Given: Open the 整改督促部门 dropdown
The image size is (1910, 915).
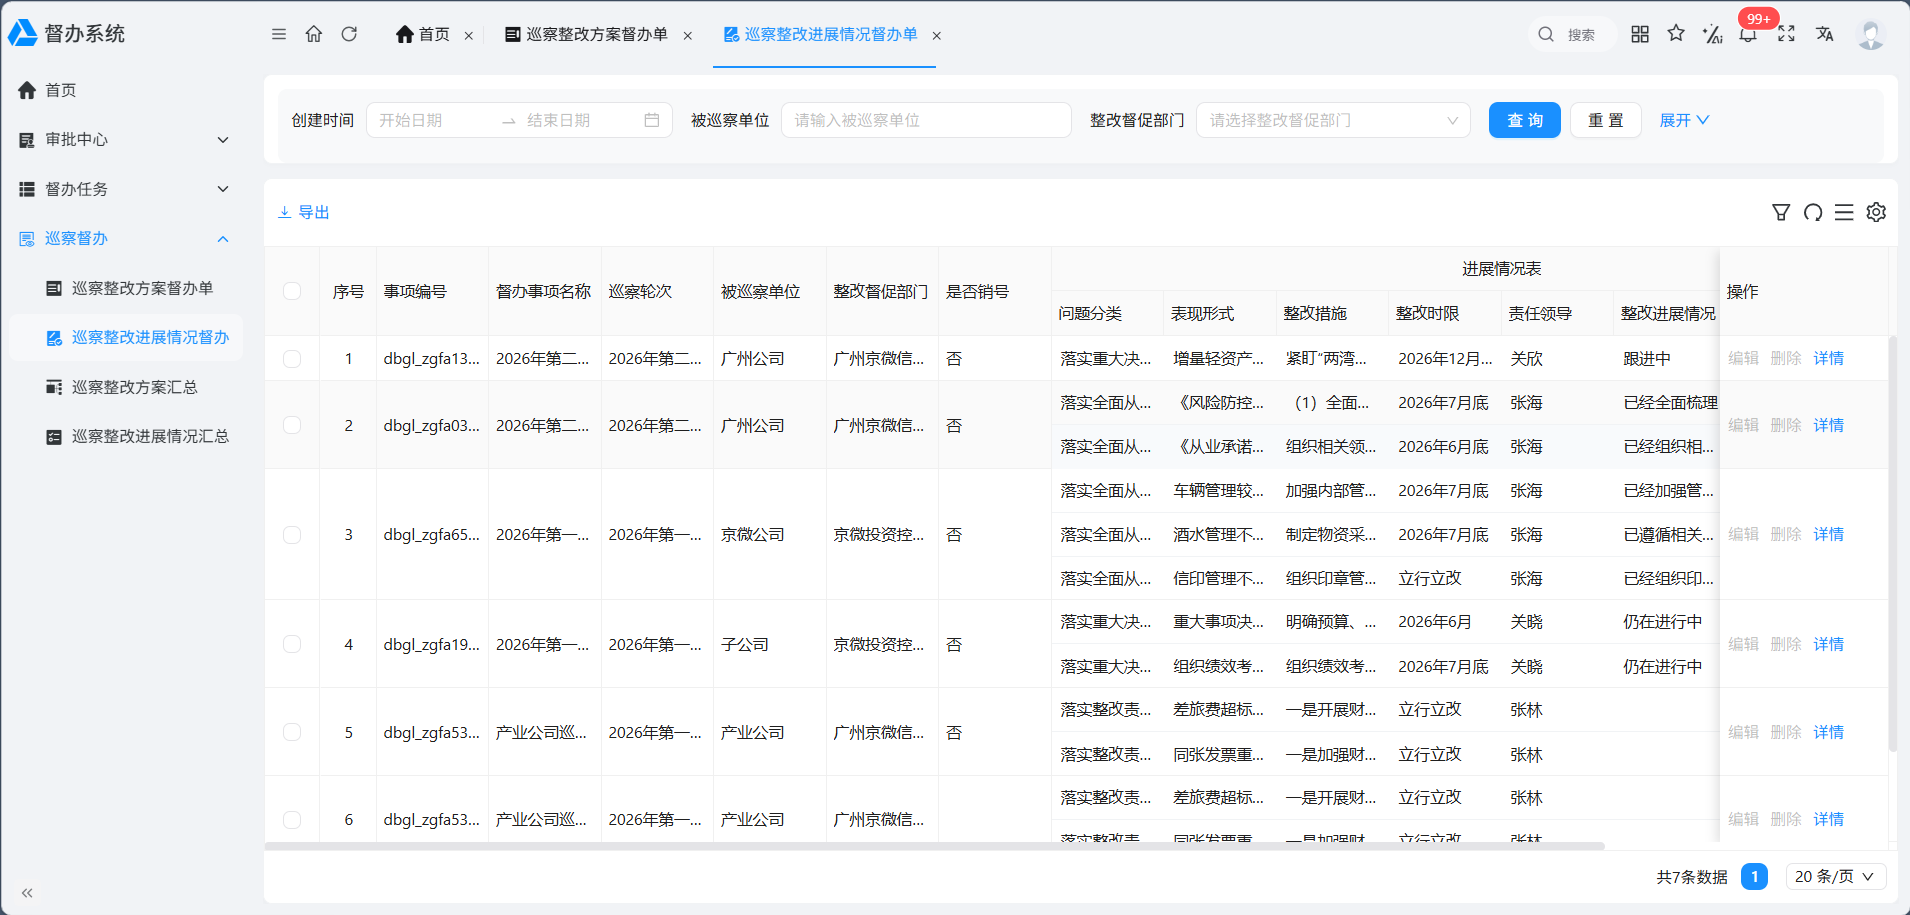Looking at the screenshot, I should [1333, 120].
